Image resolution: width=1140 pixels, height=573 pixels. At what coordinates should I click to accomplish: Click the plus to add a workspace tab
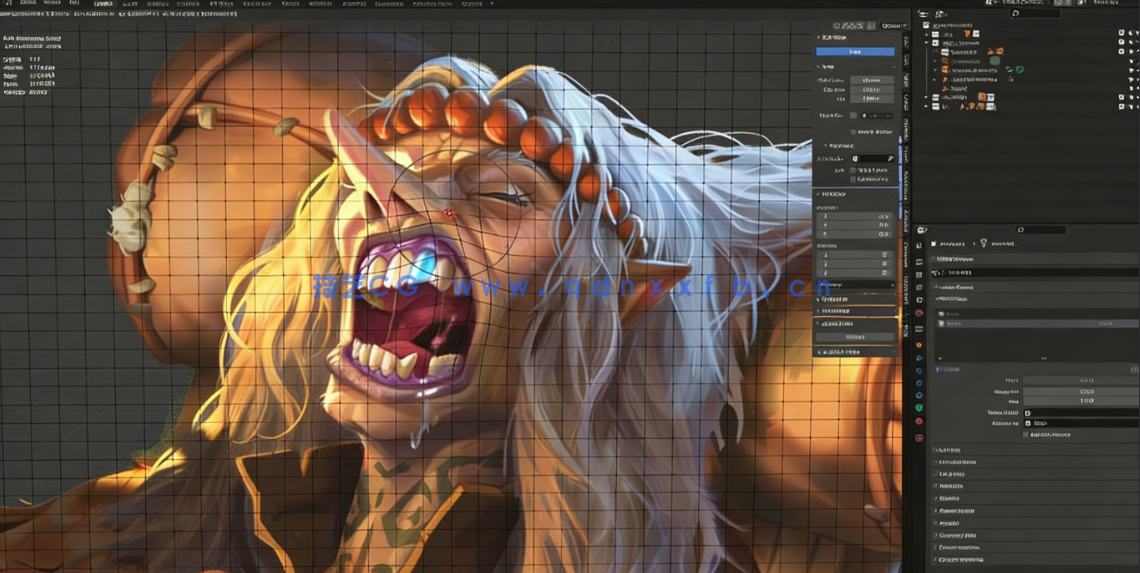[x=492, y=4]
